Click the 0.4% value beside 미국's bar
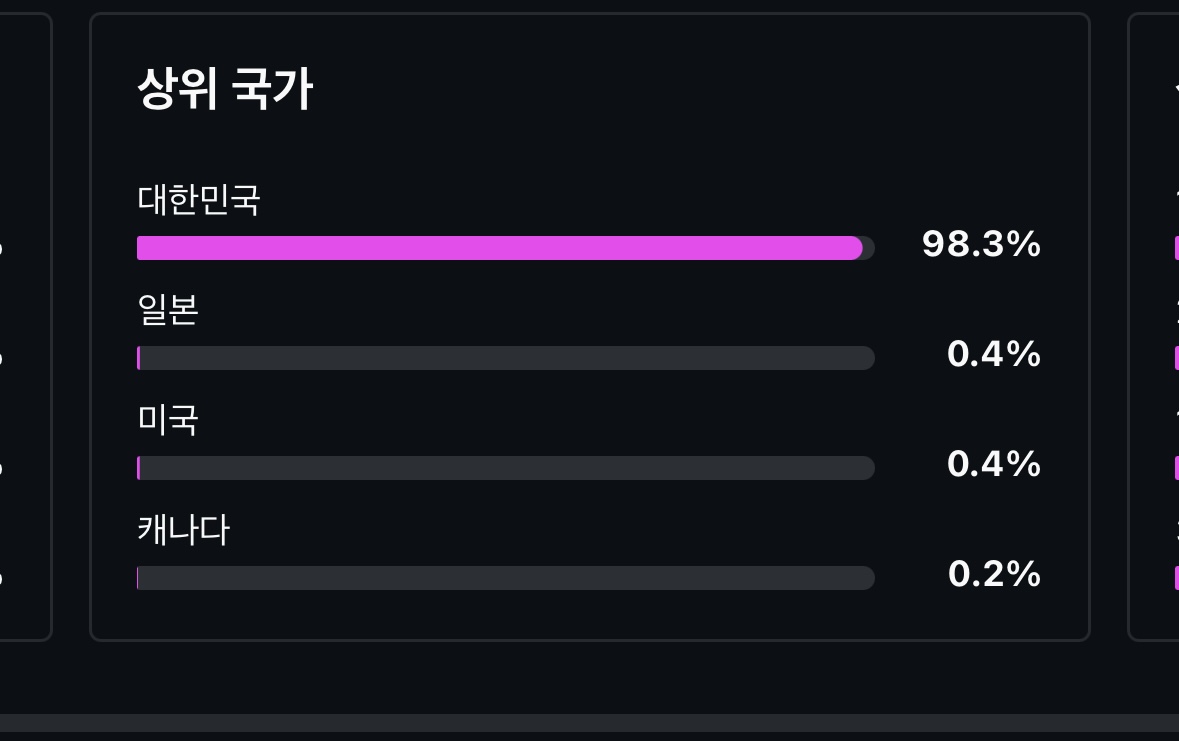1179x741 pixels. click(x=993, y=464)
